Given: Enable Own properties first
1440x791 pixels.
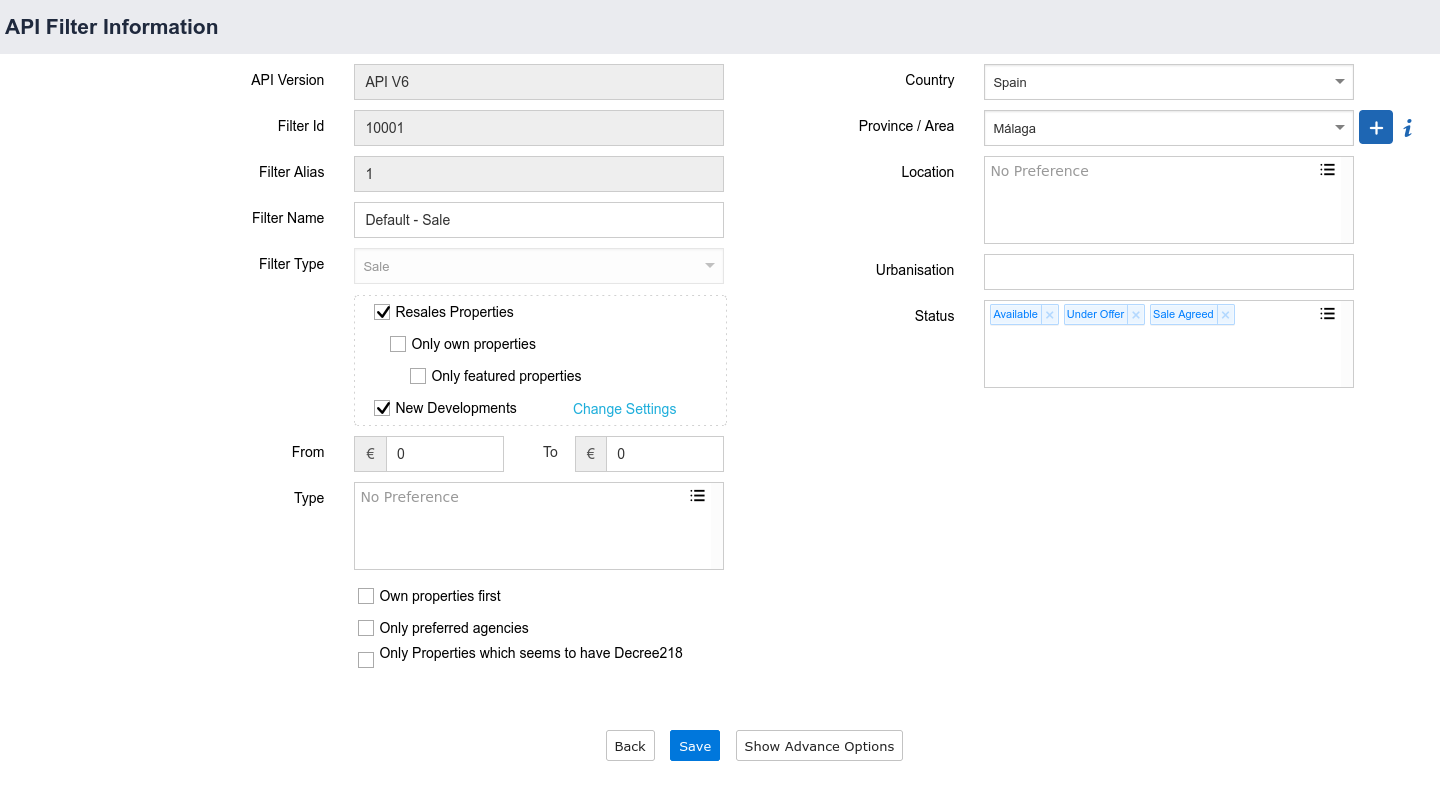Looking at the screenshot, I should point(366,595).
